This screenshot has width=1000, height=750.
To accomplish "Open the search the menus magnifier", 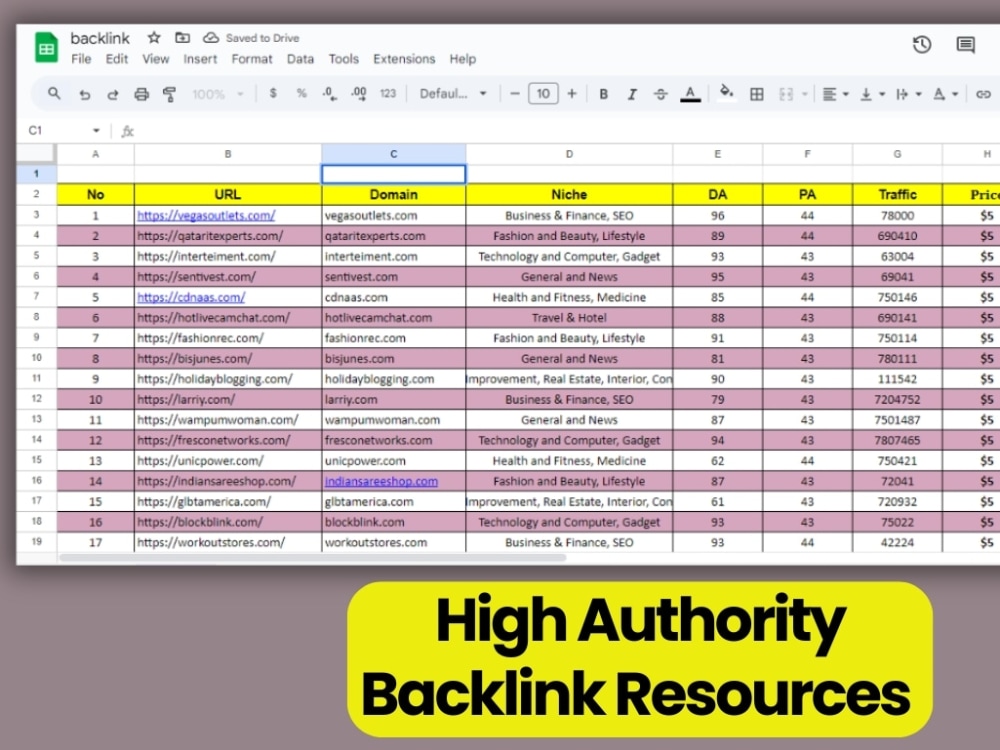I will 54,94.
